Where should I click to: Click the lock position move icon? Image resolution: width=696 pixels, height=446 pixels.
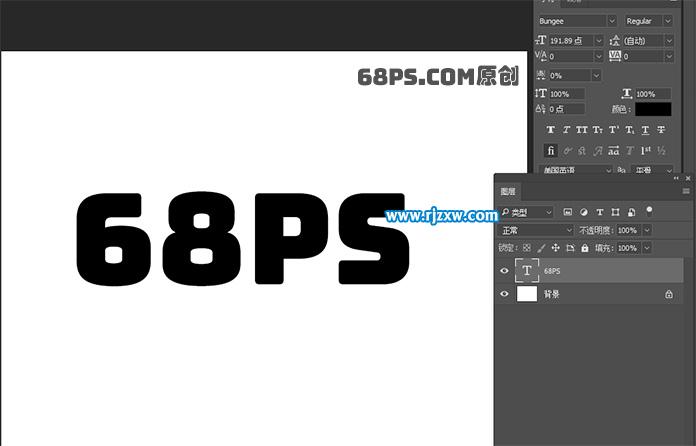(x=556, y=247)
